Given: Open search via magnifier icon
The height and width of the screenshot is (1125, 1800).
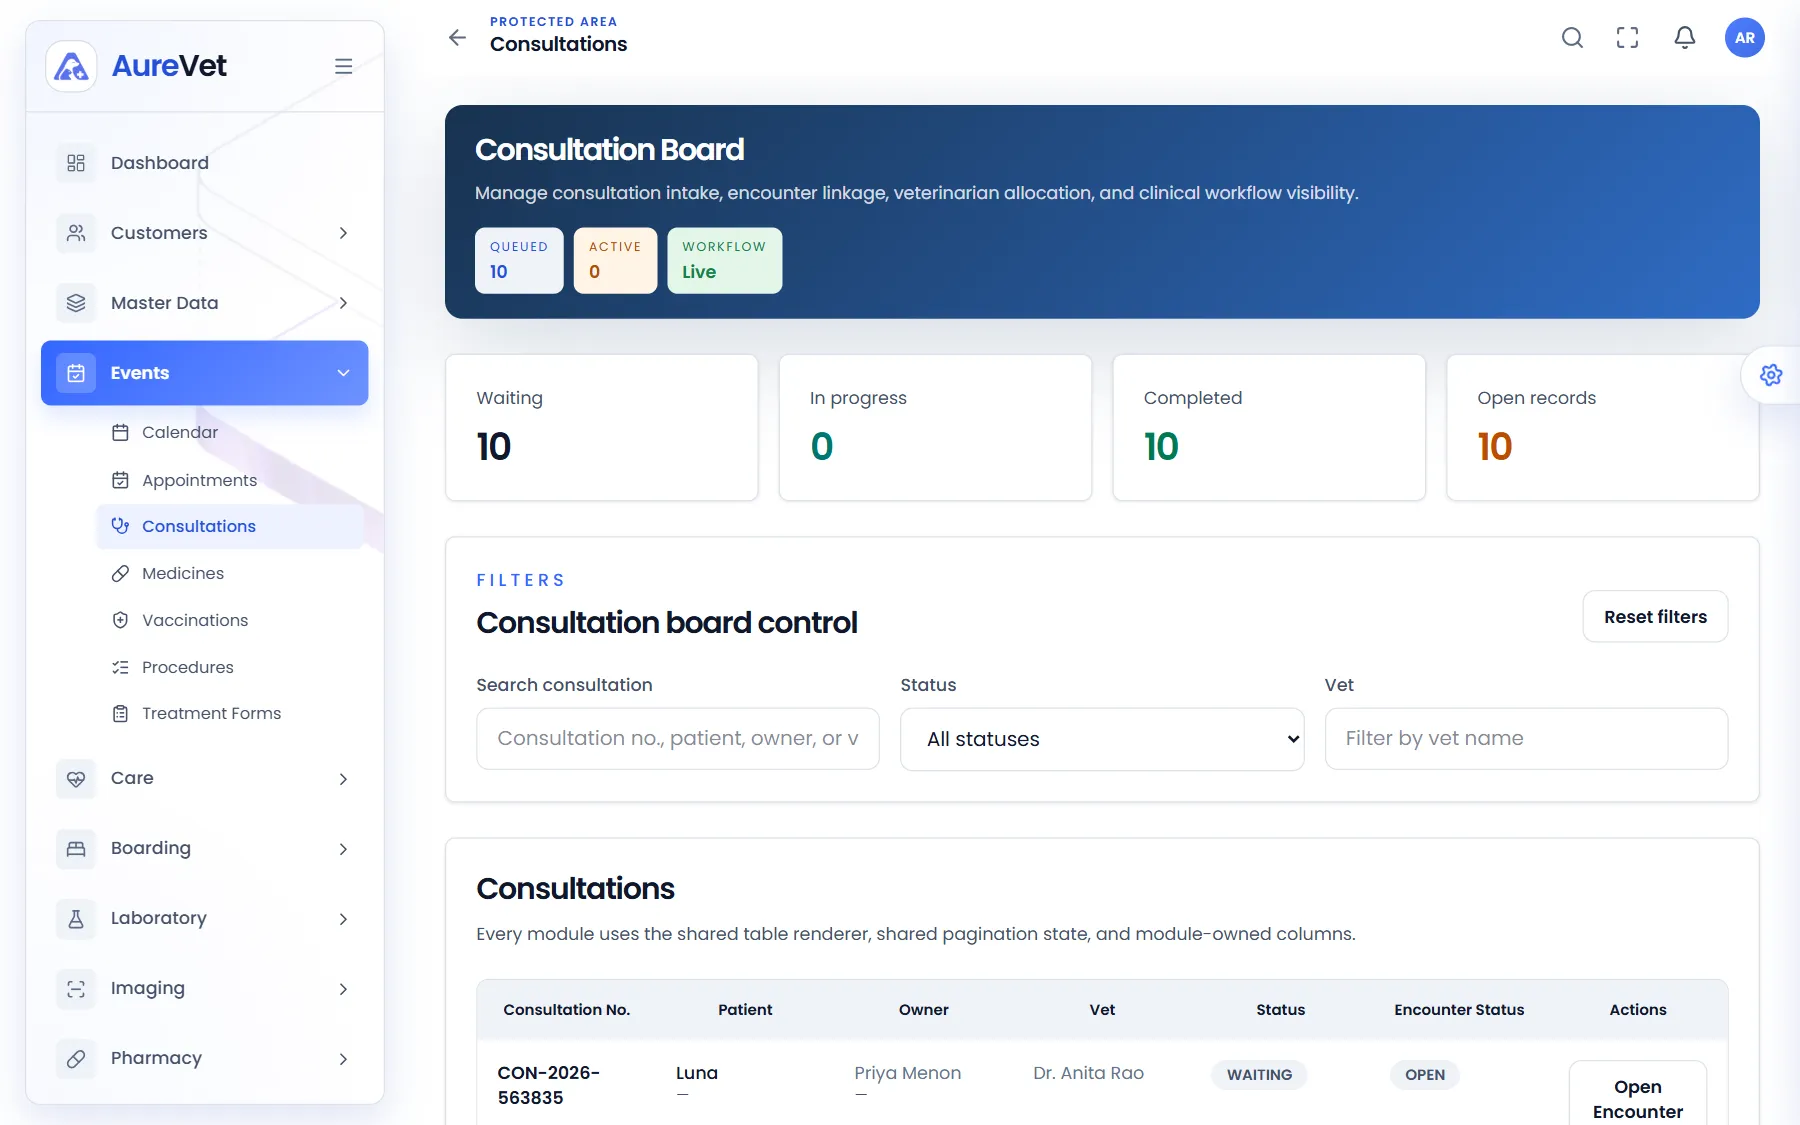Looking at the screenshot, I should (x=1572, y=38).
